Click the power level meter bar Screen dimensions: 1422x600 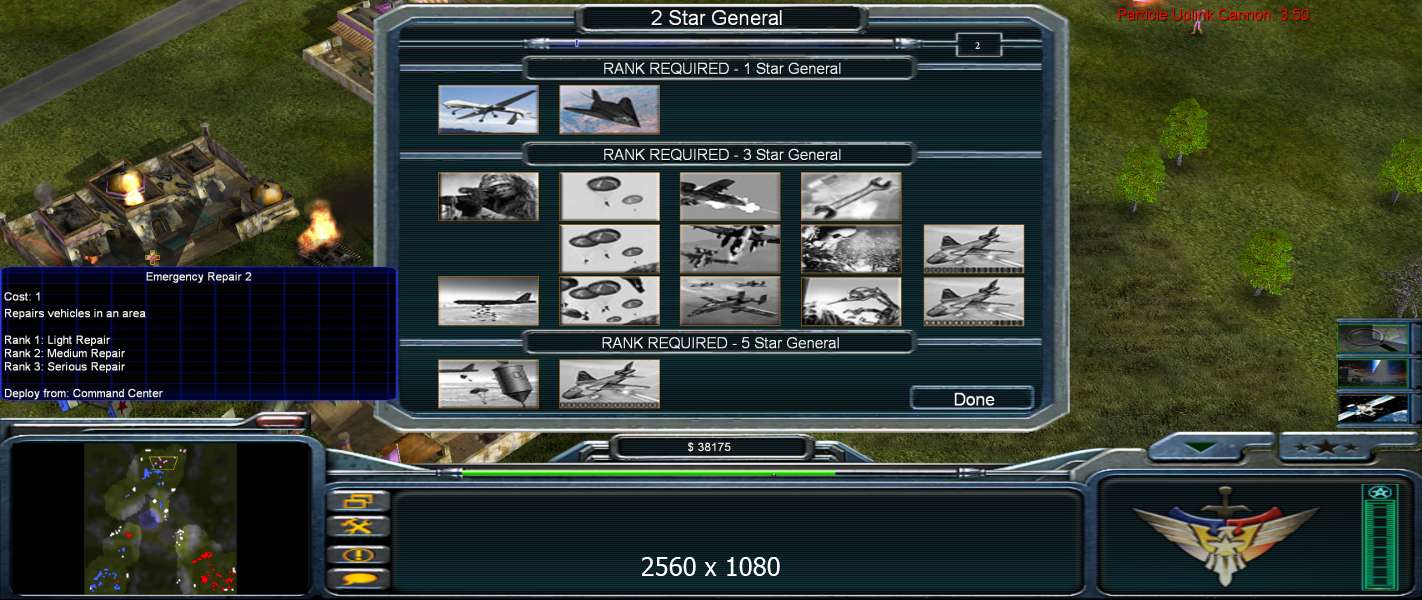[x=1379, y=538]
